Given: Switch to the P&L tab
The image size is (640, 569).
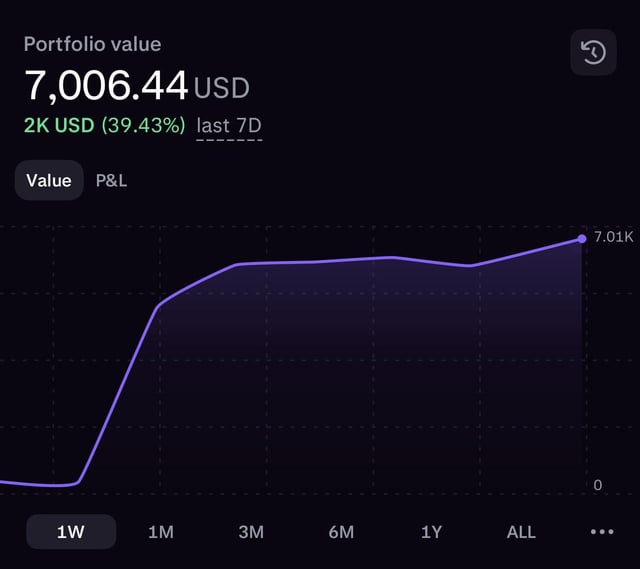Looking at the screenshot, I should [x=111, y=181].
